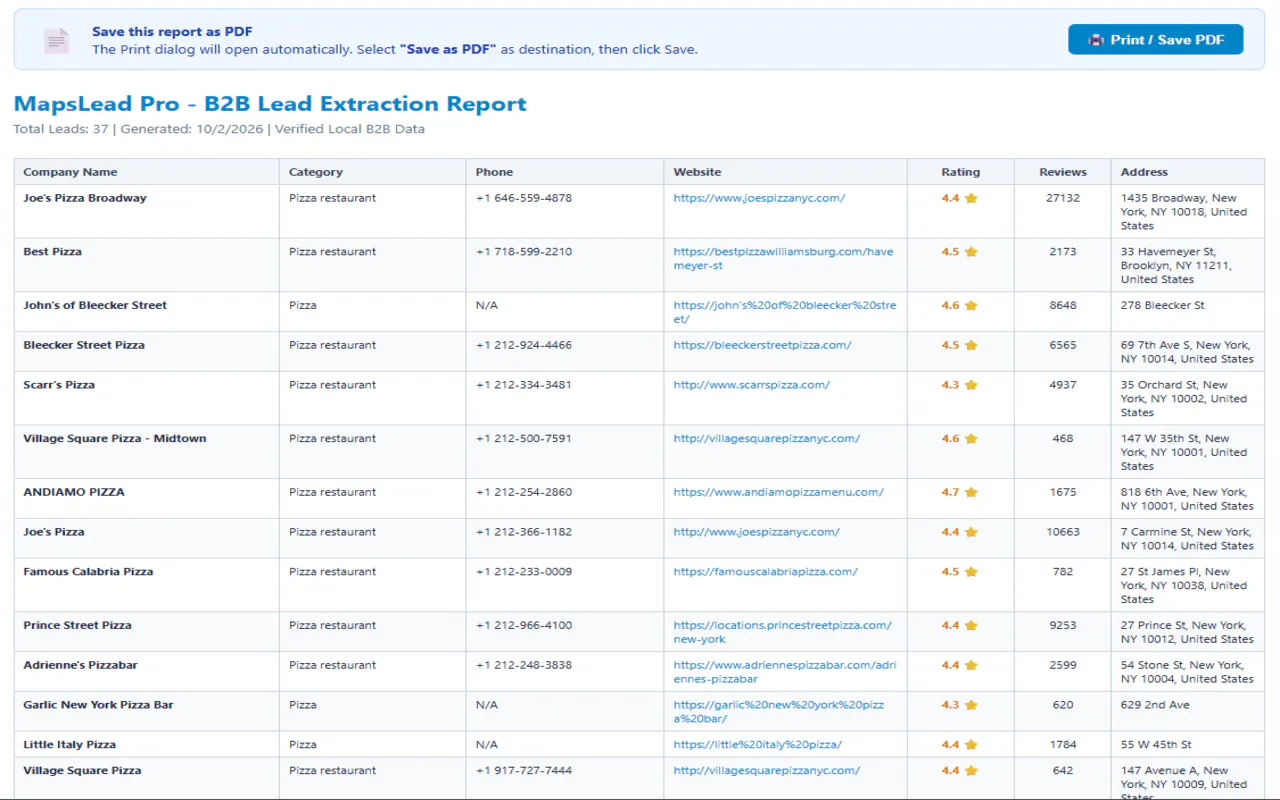Select phone number +1 646-559-4878
Image resolution: width=1280 pixels, height=800 pixels.
click(x=524, y=198)
